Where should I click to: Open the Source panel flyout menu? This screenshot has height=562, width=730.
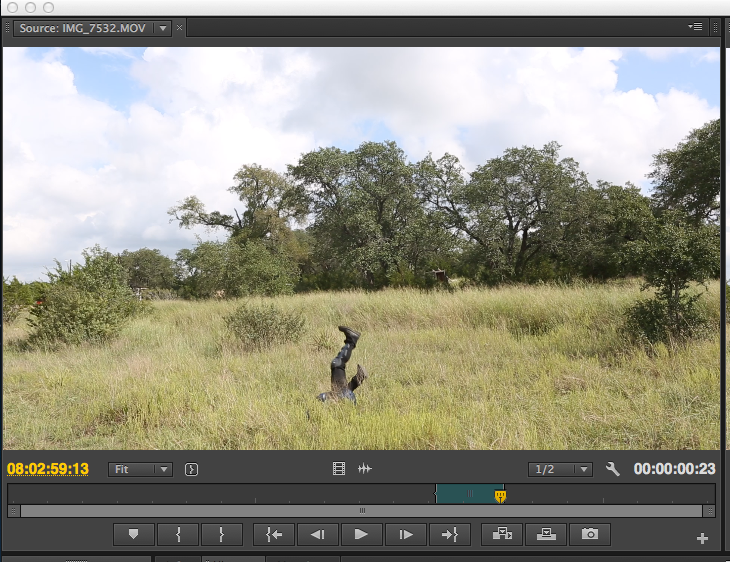695,27
